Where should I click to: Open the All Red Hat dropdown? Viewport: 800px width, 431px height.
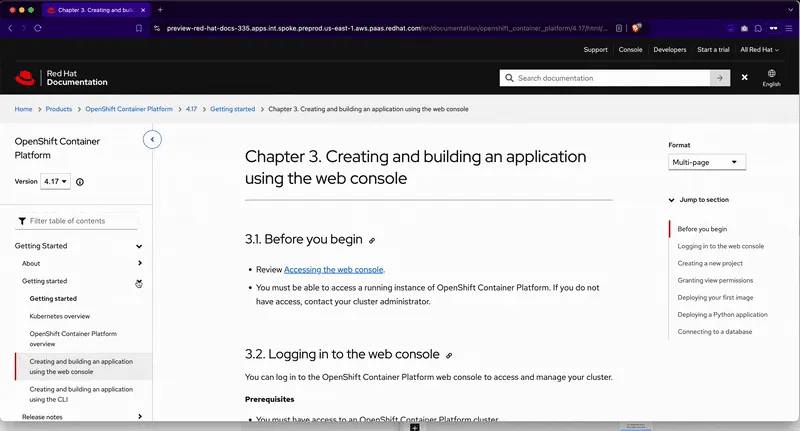pyautogui.click(x=759, y=49)
